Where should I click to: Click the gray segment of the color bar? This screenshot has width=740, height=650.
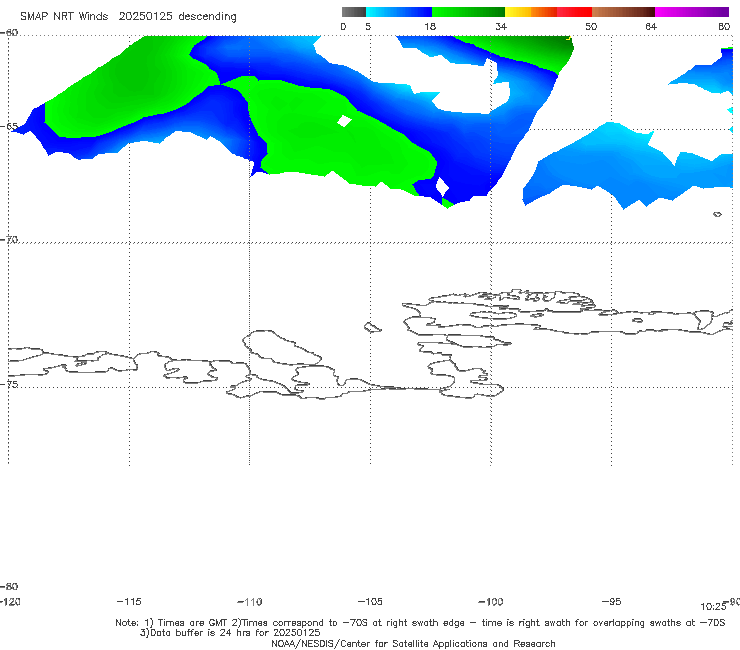353,12
